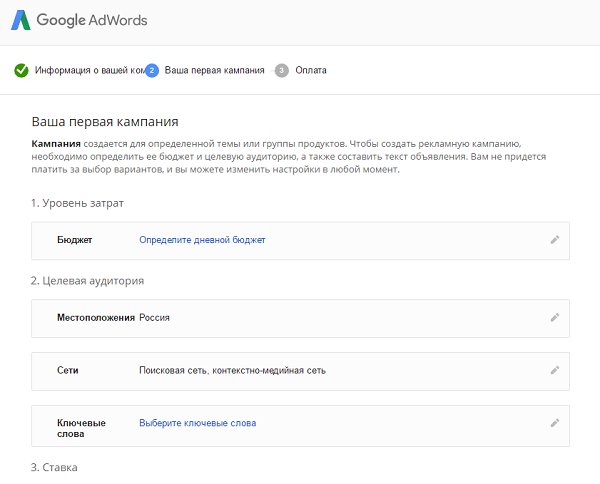Edit Ключевые слова using the pencil icon
Viewport: 600px width, 484px height.
555,423
